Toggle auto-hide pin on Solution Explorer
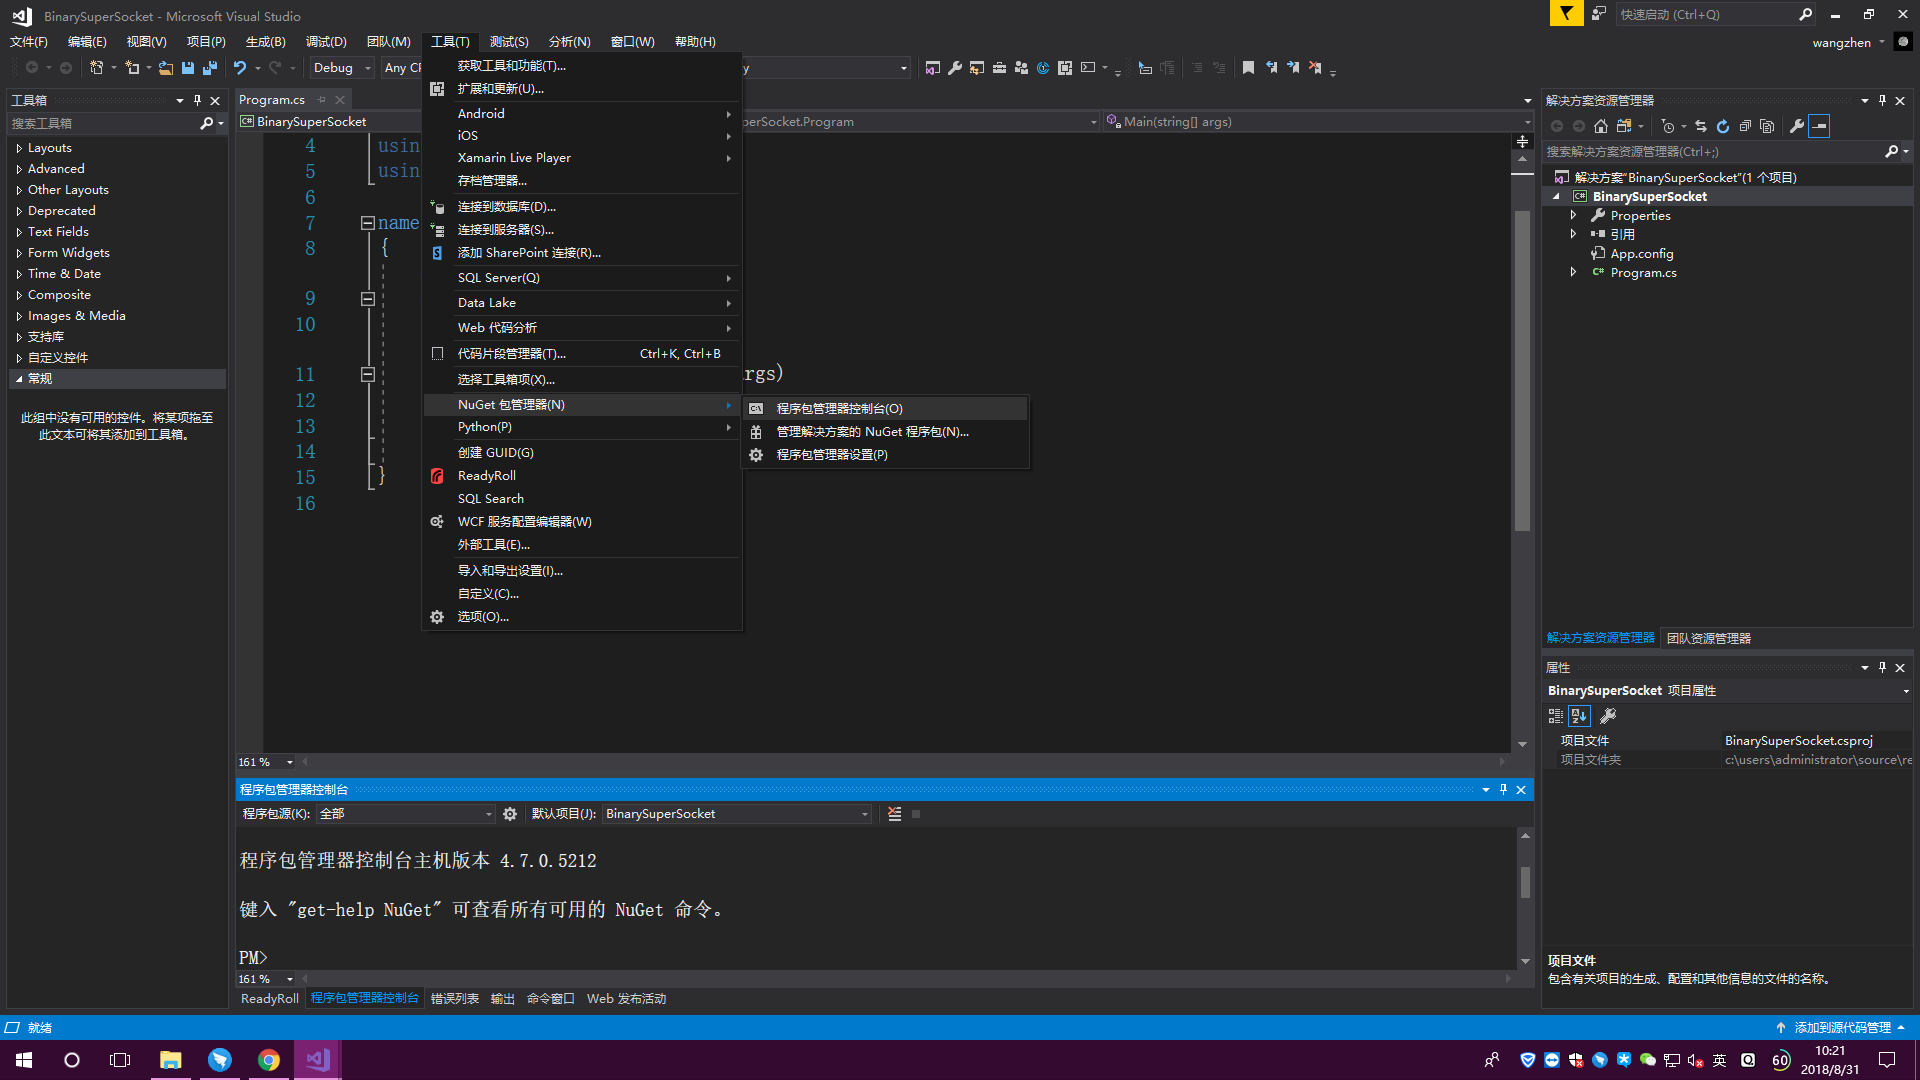The height and width of the screenshot is (1080, 1920). [x=1882, y=100]
